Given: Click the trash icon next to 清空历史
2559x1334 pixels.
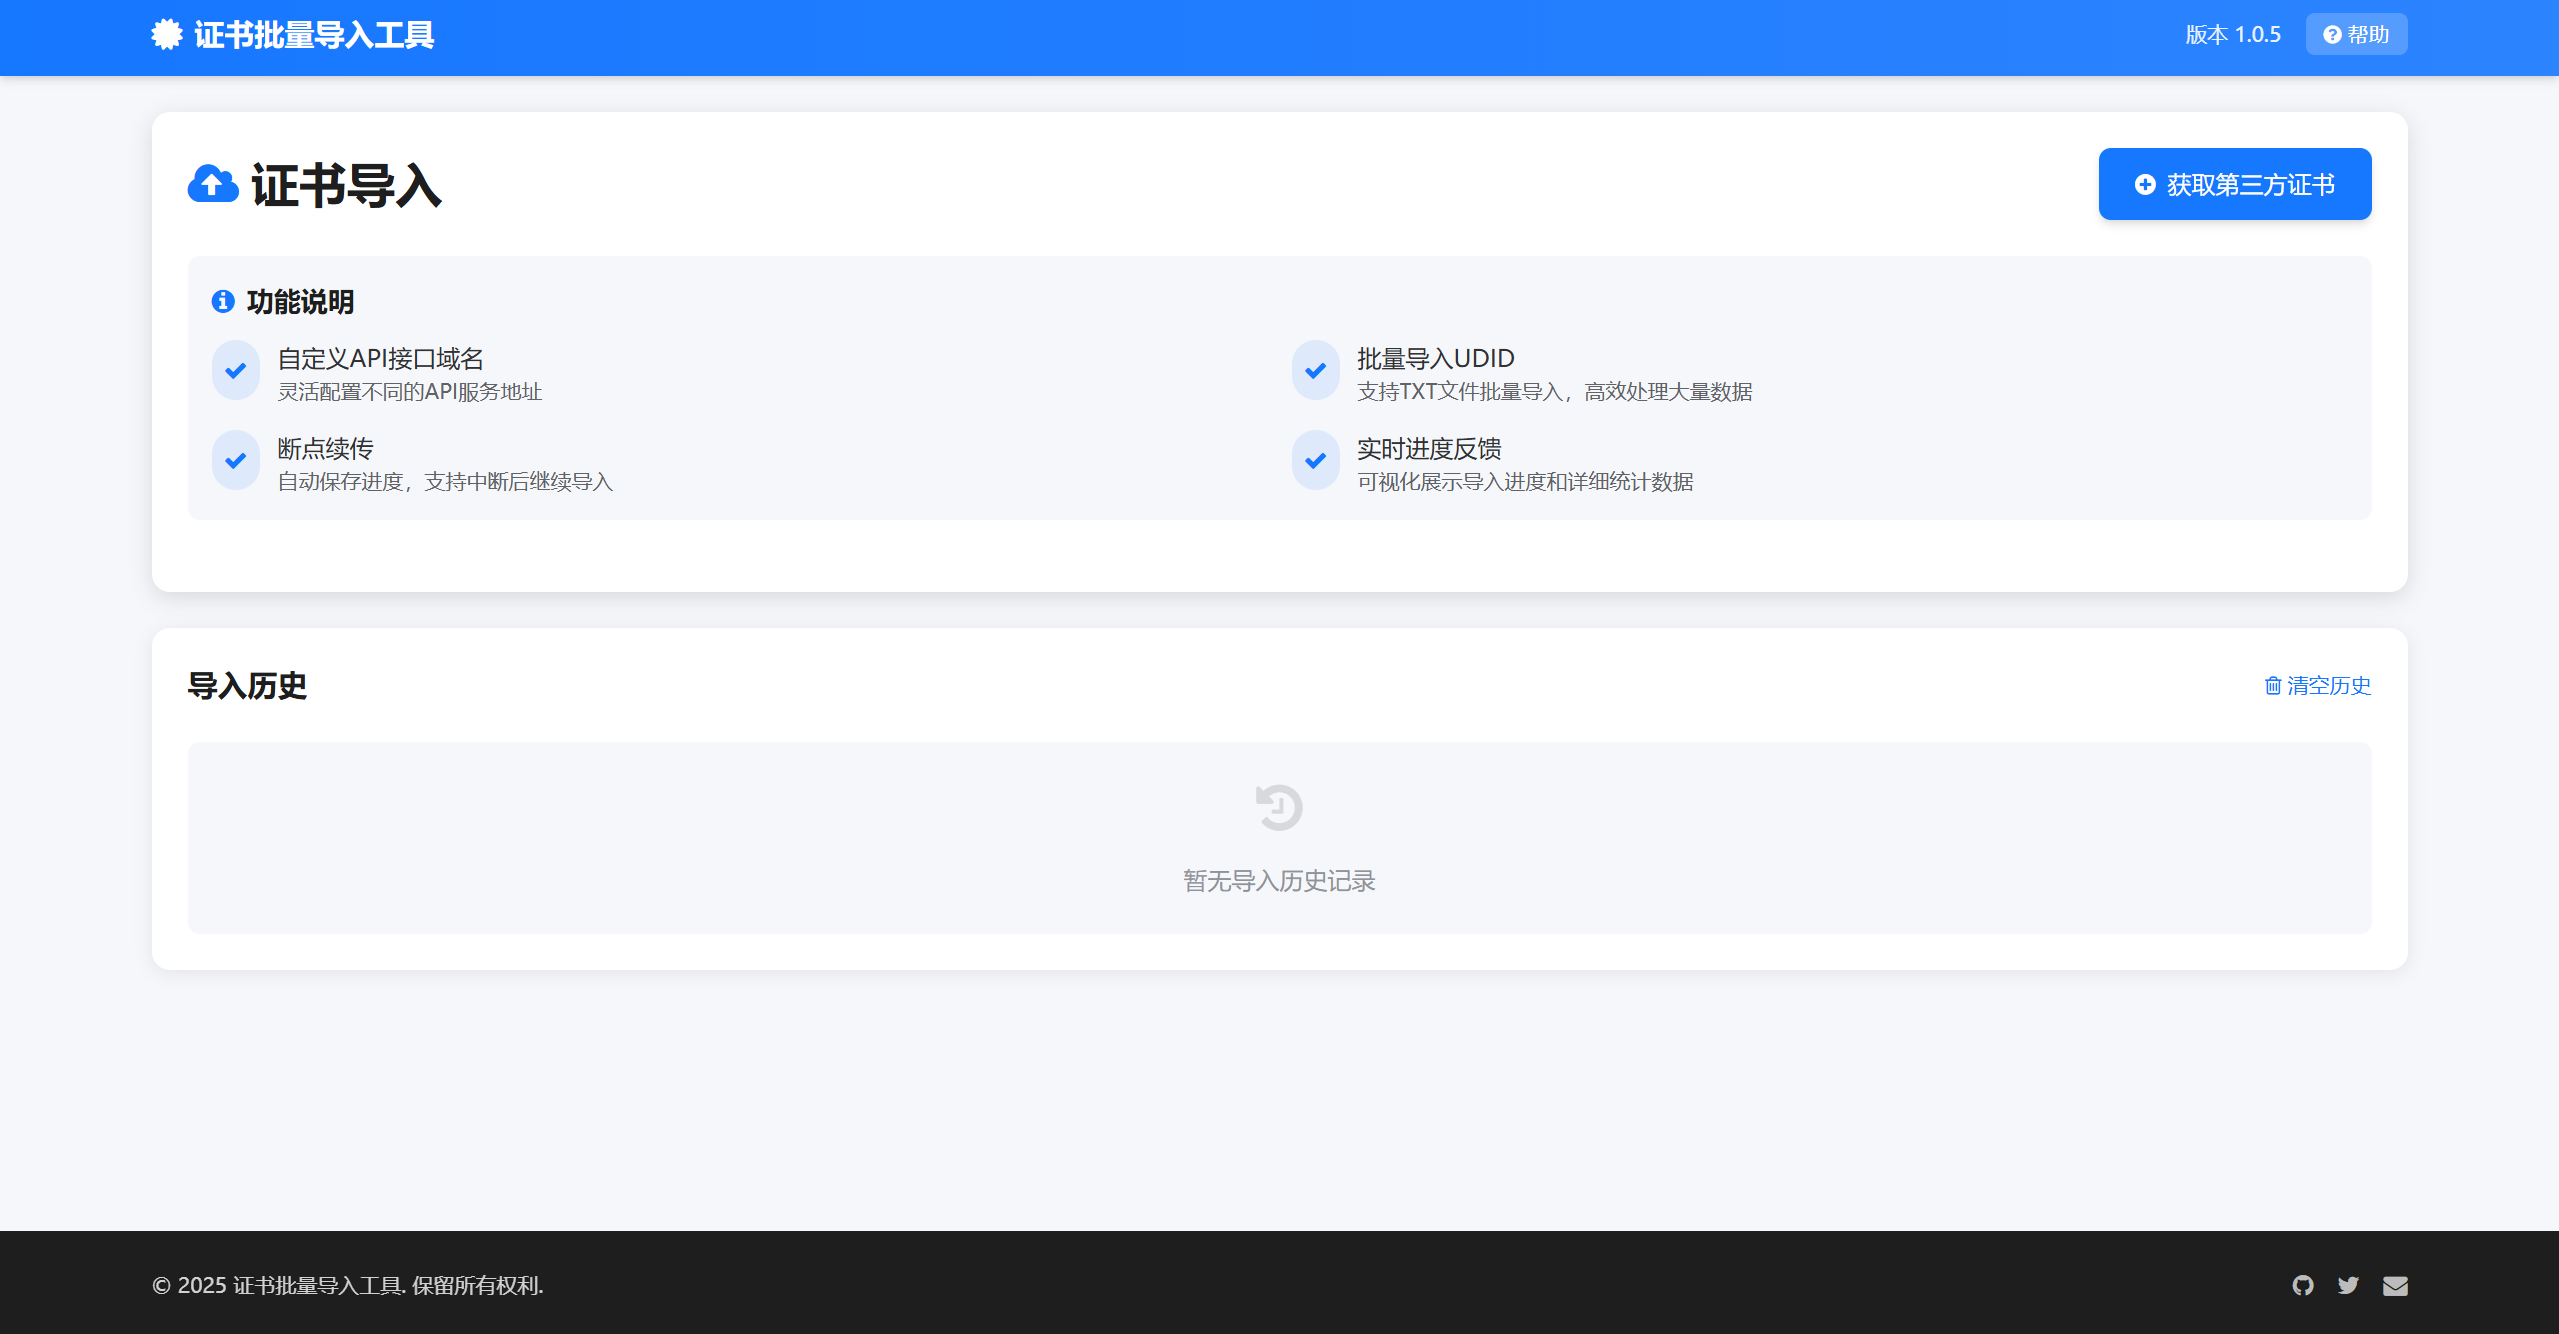Looking at the screenshot, I should (x=2273, y=685).
